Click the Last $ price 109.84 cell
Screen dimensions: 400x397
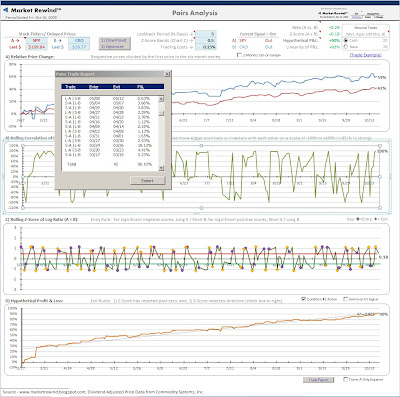coord(36,47)
